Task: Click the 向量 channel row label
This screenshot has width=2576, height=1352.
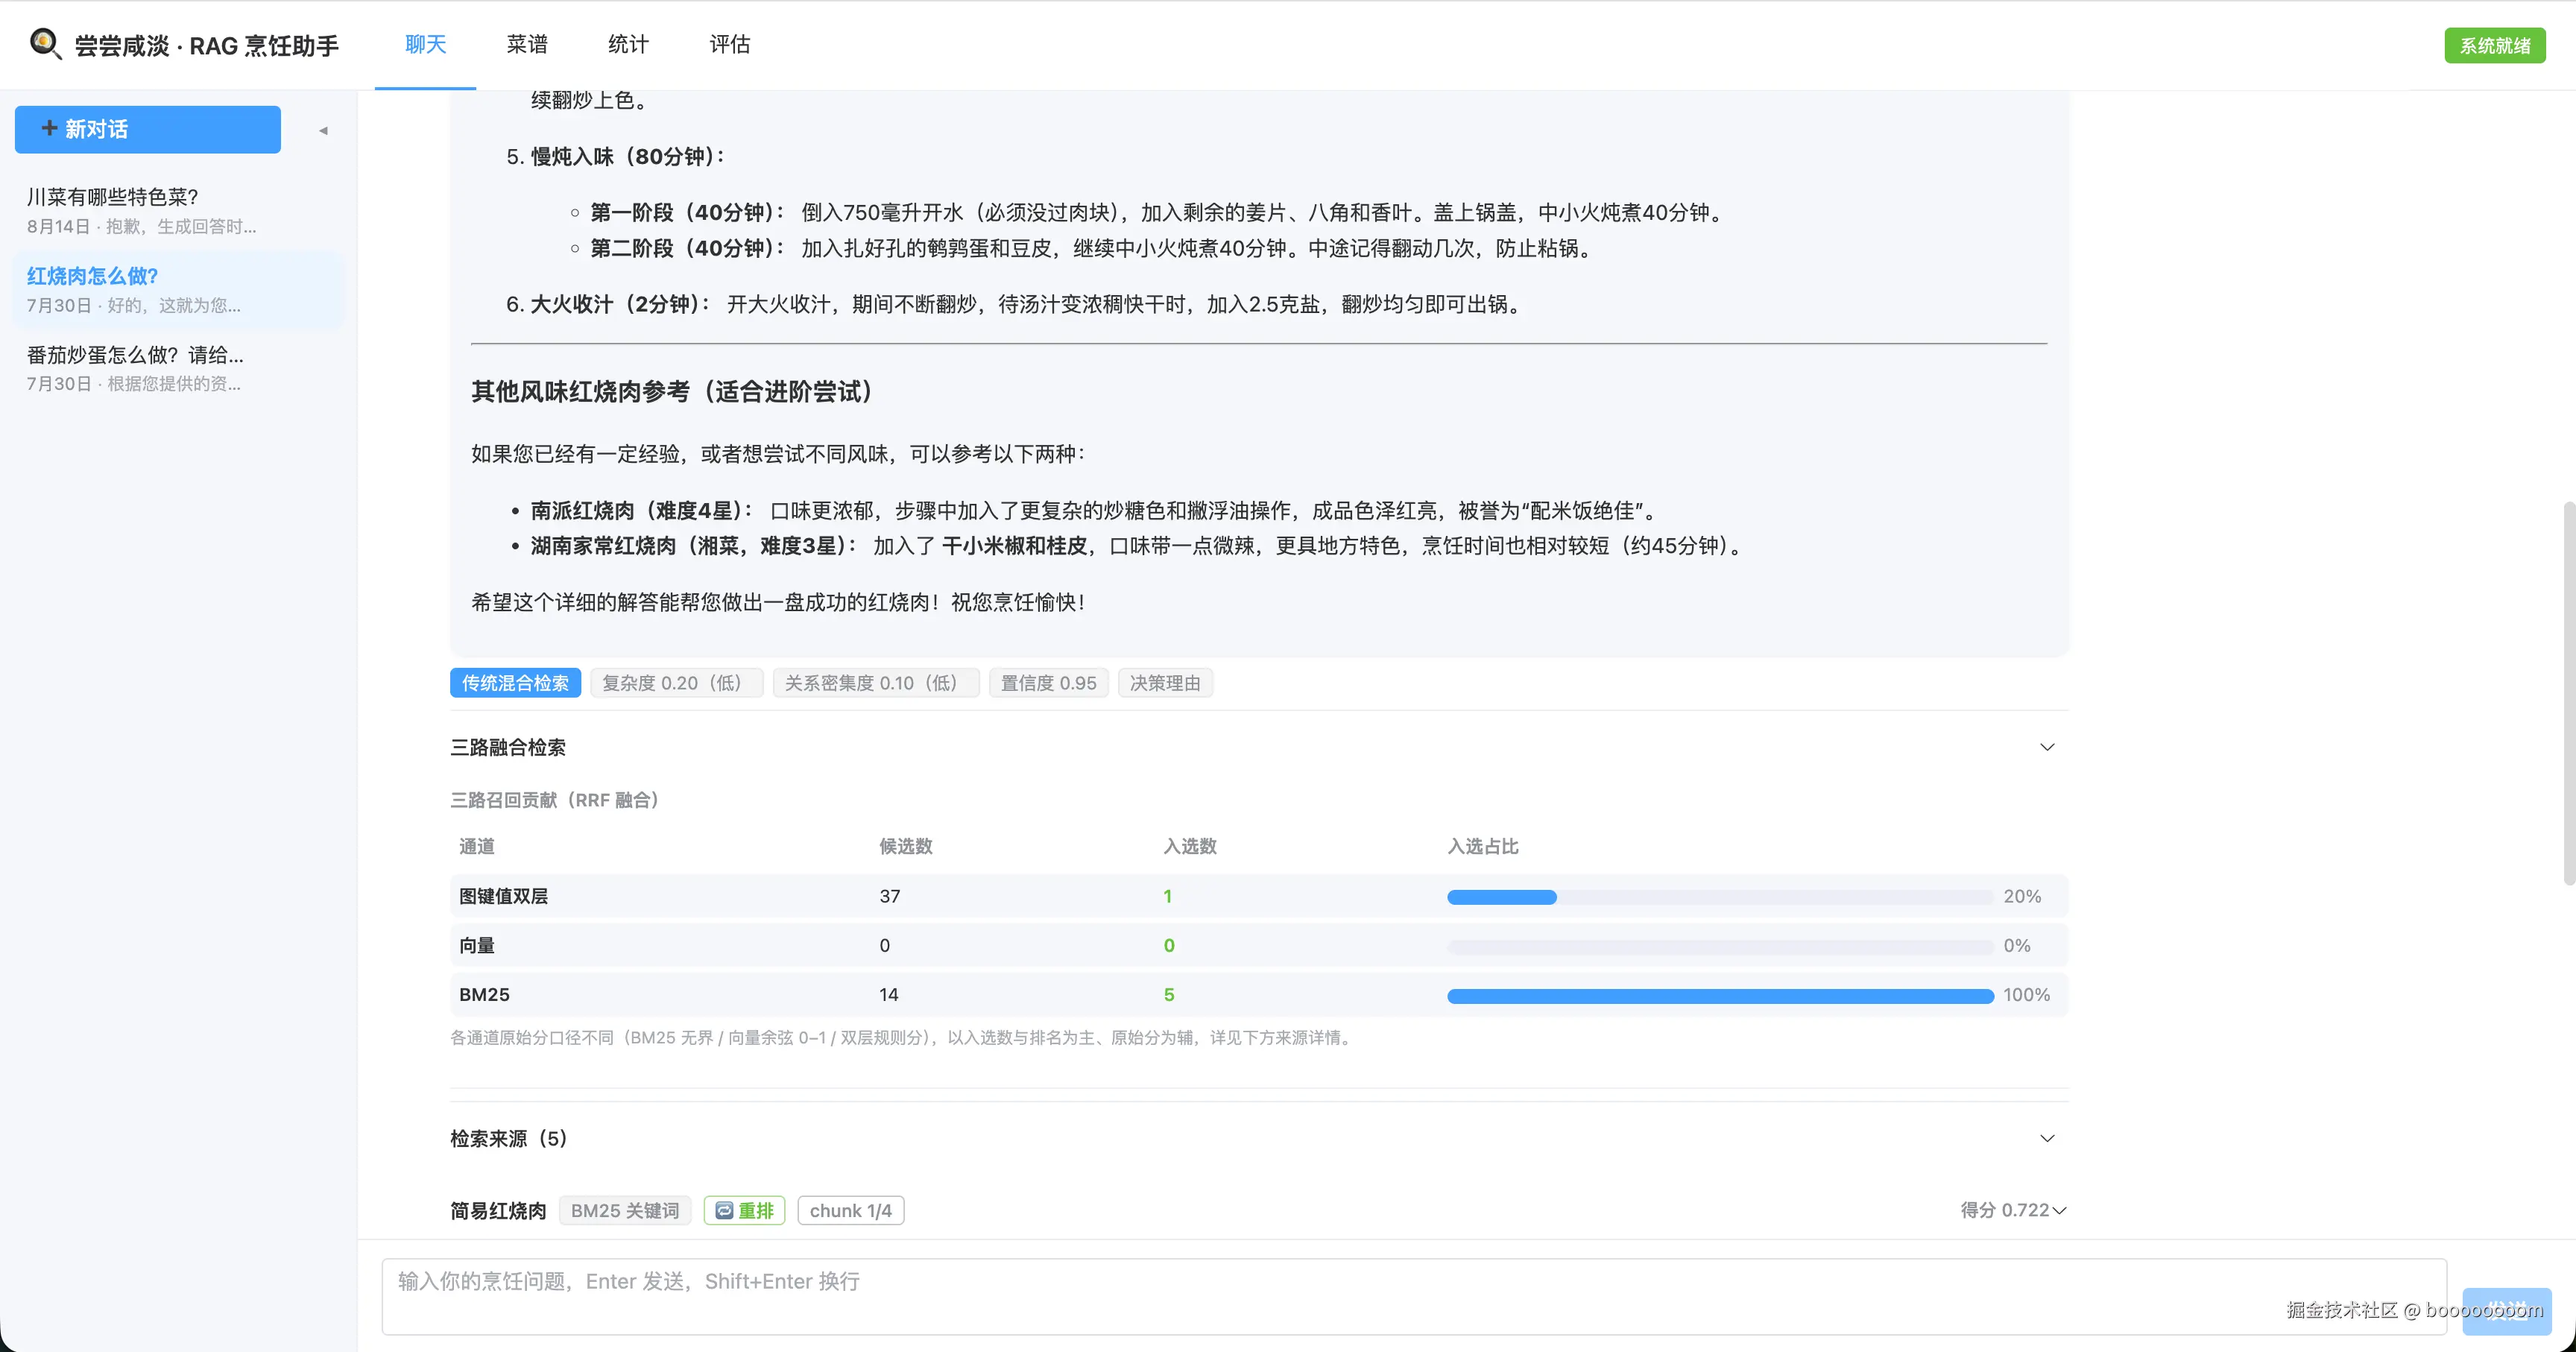Action: click(x=477, y=945)
